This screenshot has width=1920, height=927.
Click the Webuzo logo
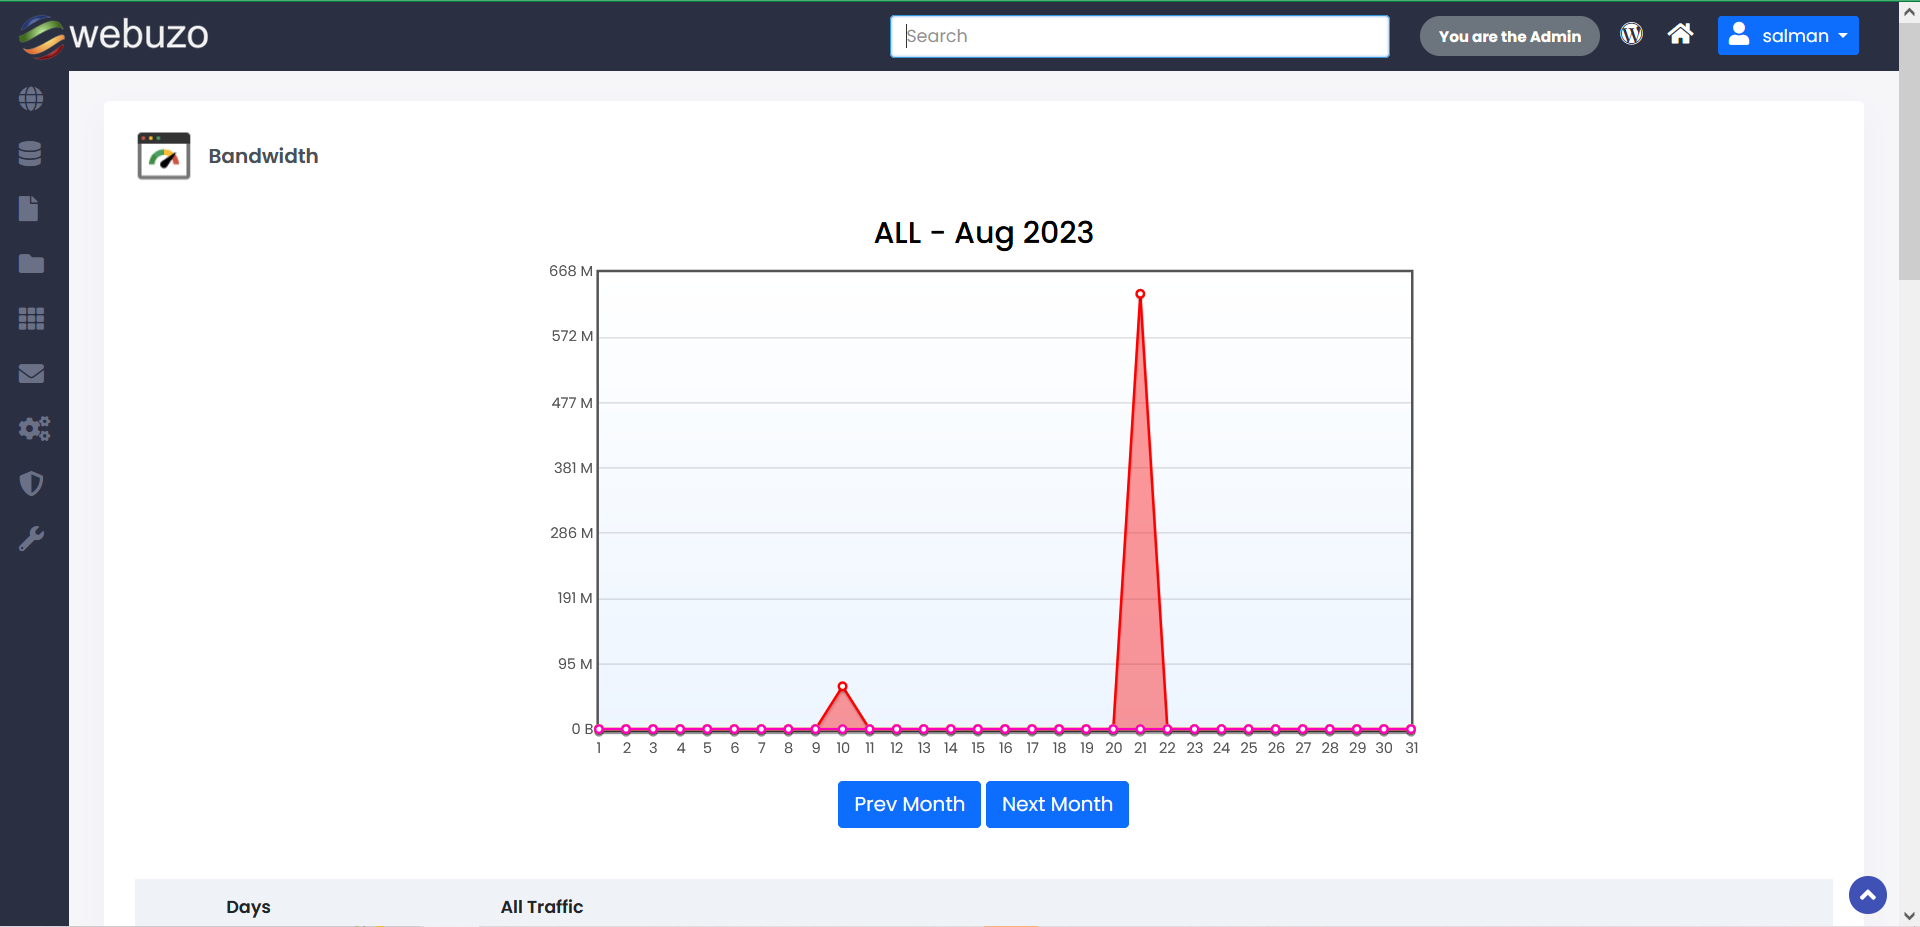113,36
